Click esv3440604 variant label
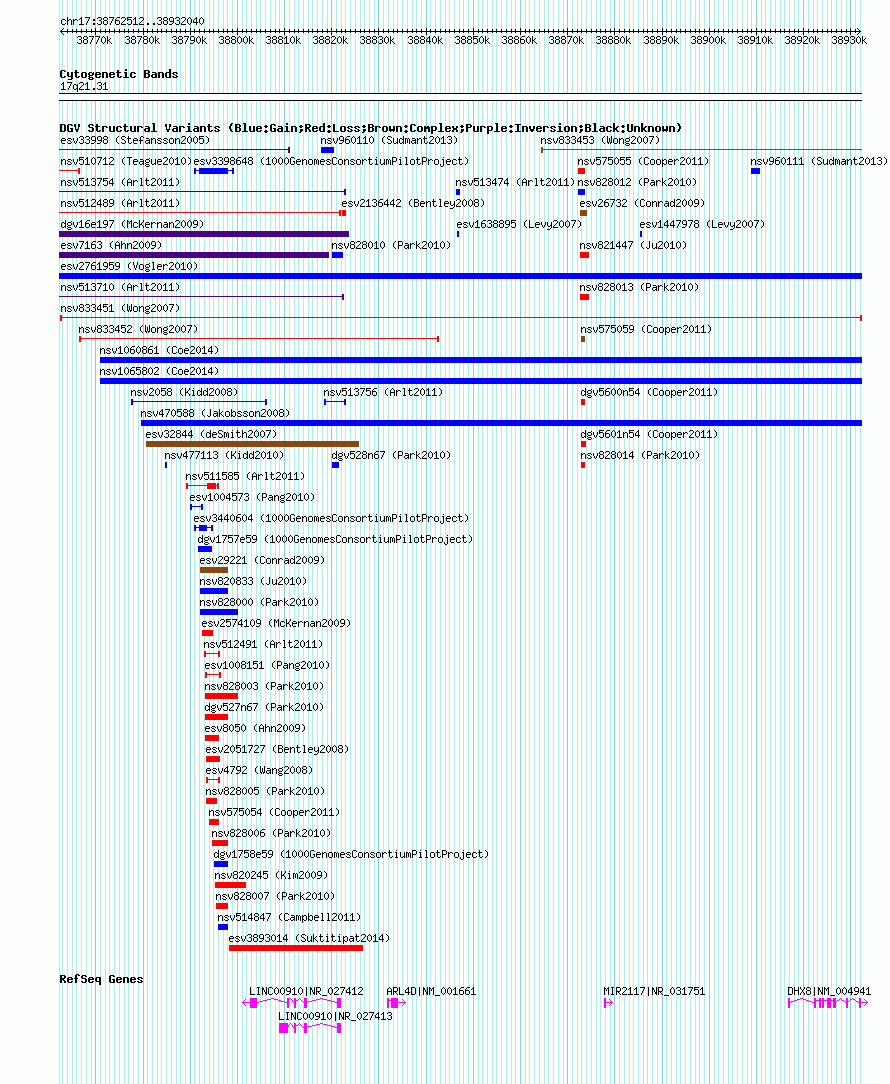 [x=331, y=518]
